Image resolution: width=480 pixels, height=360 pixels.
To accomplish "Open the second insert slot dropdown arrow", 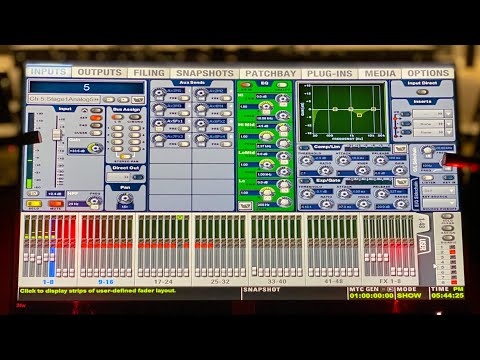I will 449,123.
